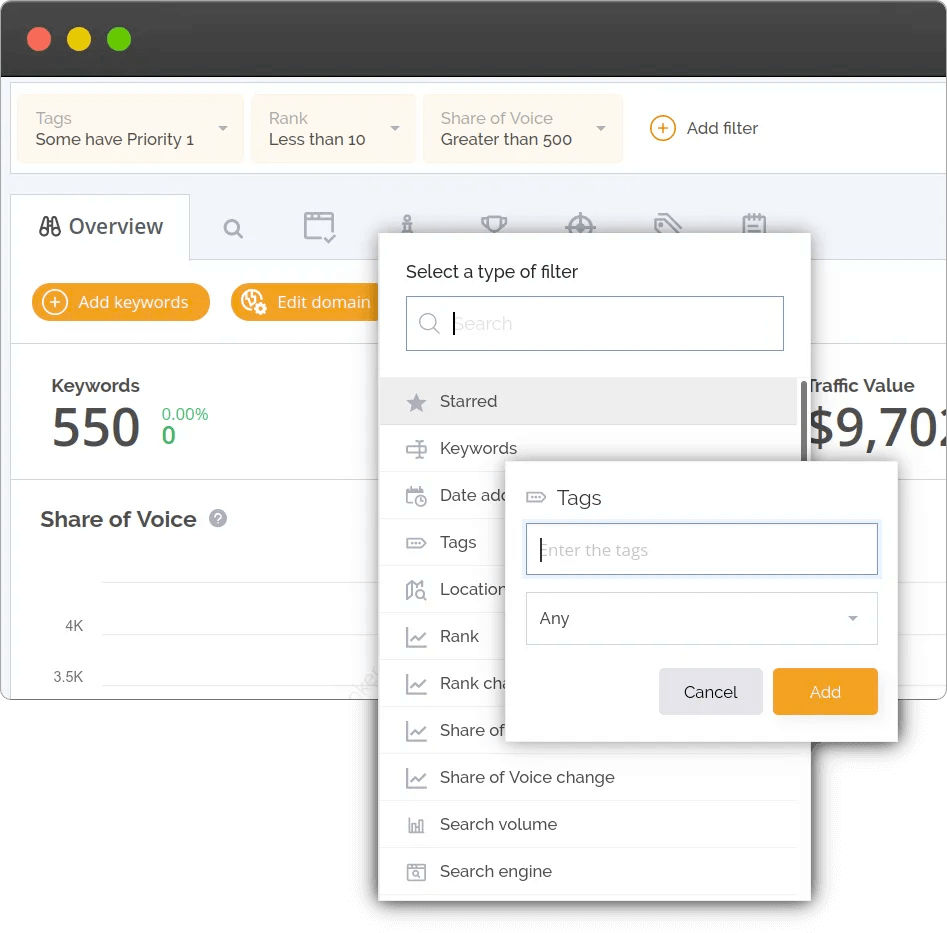Switch to the Overview tab

99,227
